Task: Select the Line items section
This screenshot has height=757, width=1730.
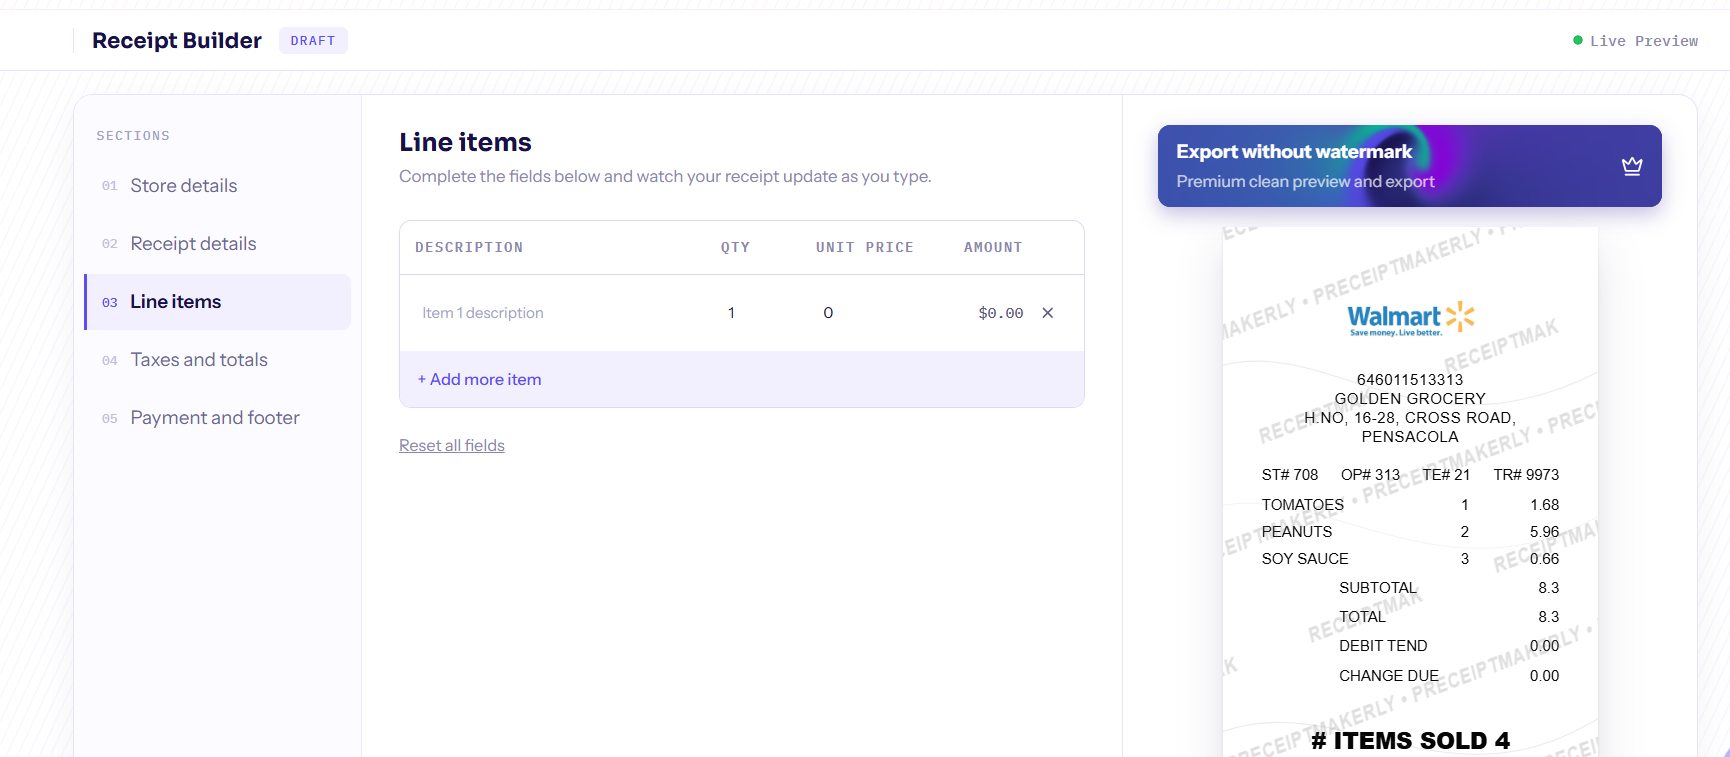Action: coord(218,302)
